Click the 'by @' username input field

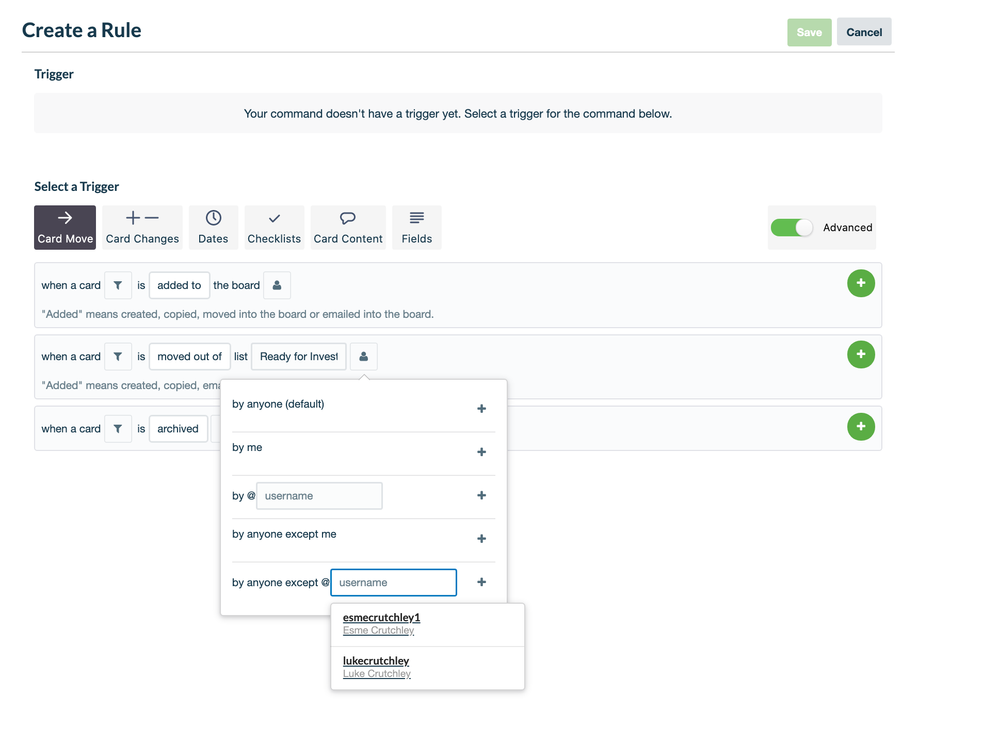click(319, 496)
